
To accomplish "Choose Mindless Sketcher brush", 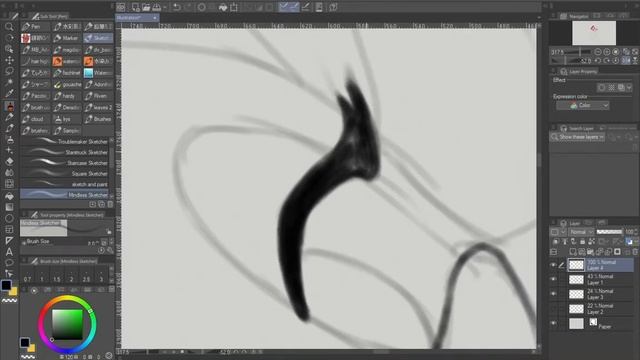I will coord(64,195).
